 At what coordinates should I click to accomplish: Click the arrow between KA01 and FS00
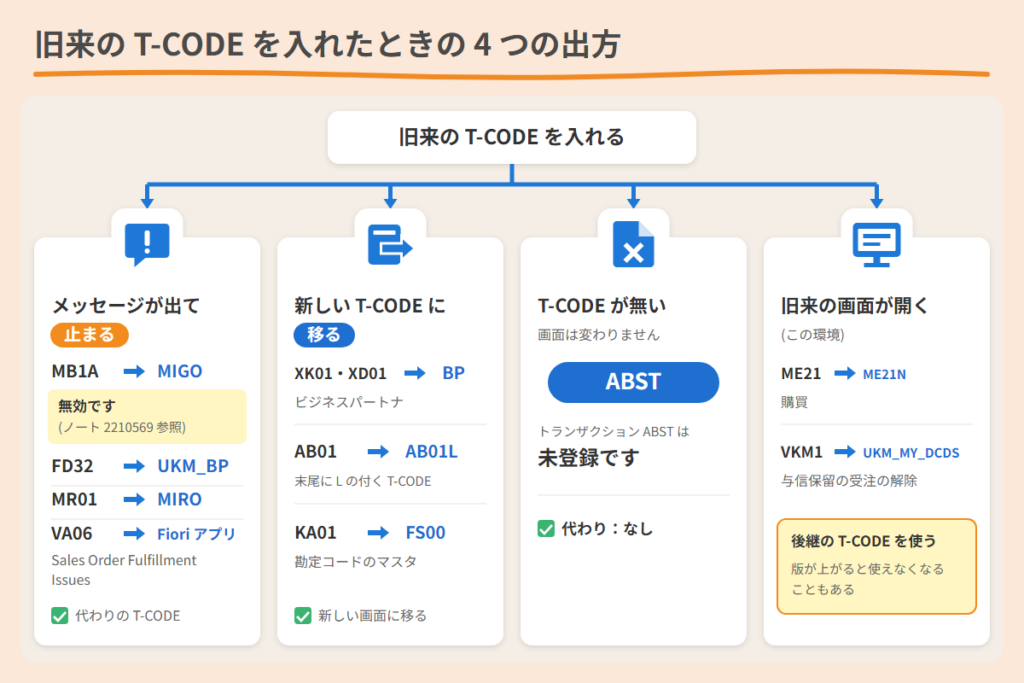click(x=378, y=533)
